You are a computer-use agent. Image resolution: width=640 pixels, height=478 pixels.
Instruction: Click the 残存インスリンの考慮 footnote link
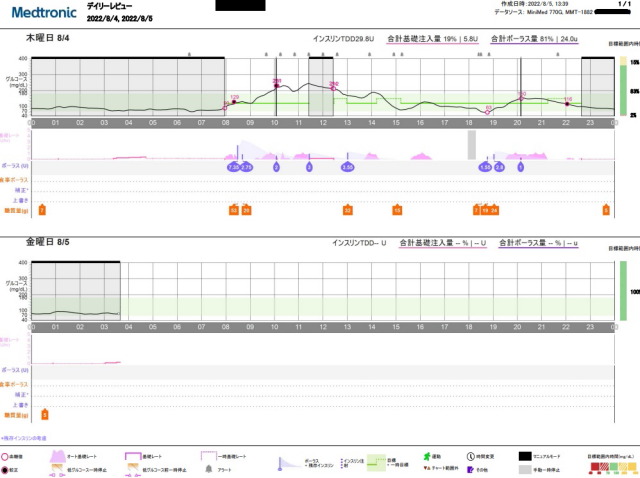click(24, 438)
